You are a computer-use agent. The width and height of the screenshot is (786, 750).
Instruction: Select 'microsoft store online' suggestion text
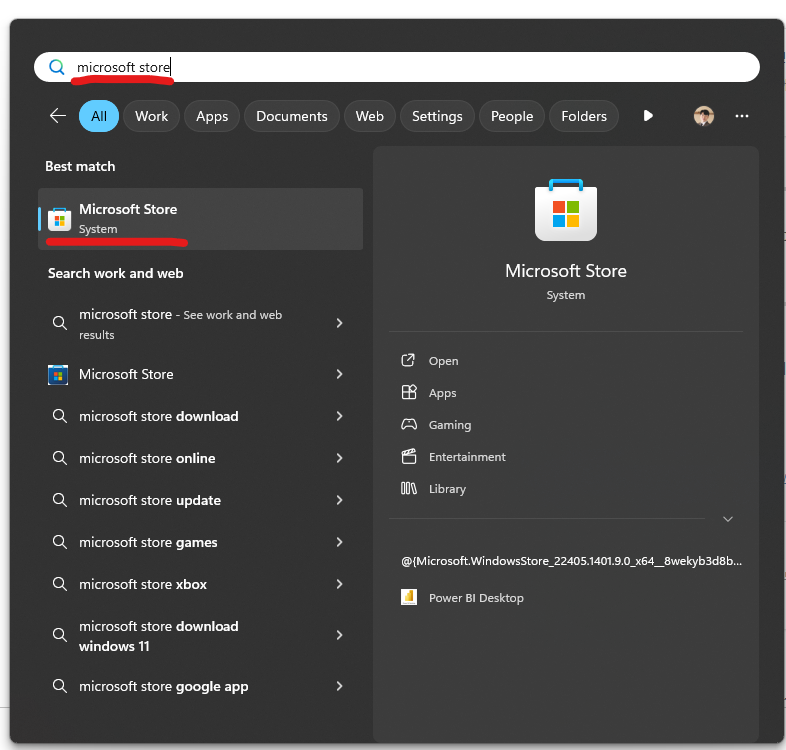pos(147,458)
